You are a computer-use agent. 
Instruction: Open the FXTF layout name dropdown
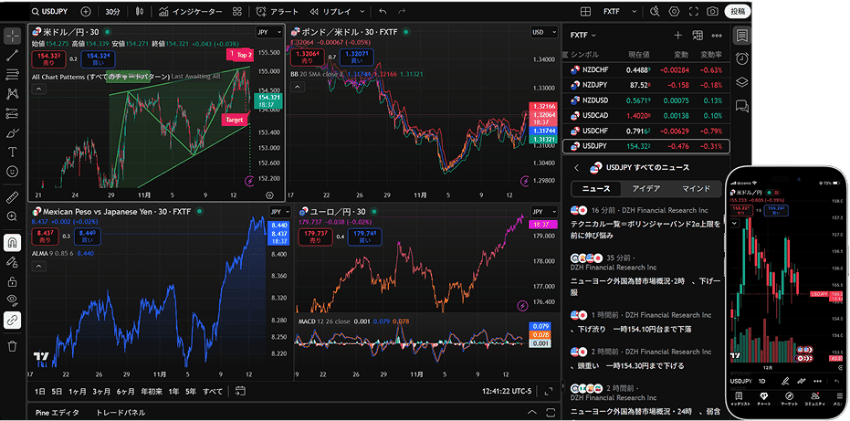(x=618, y=11)
